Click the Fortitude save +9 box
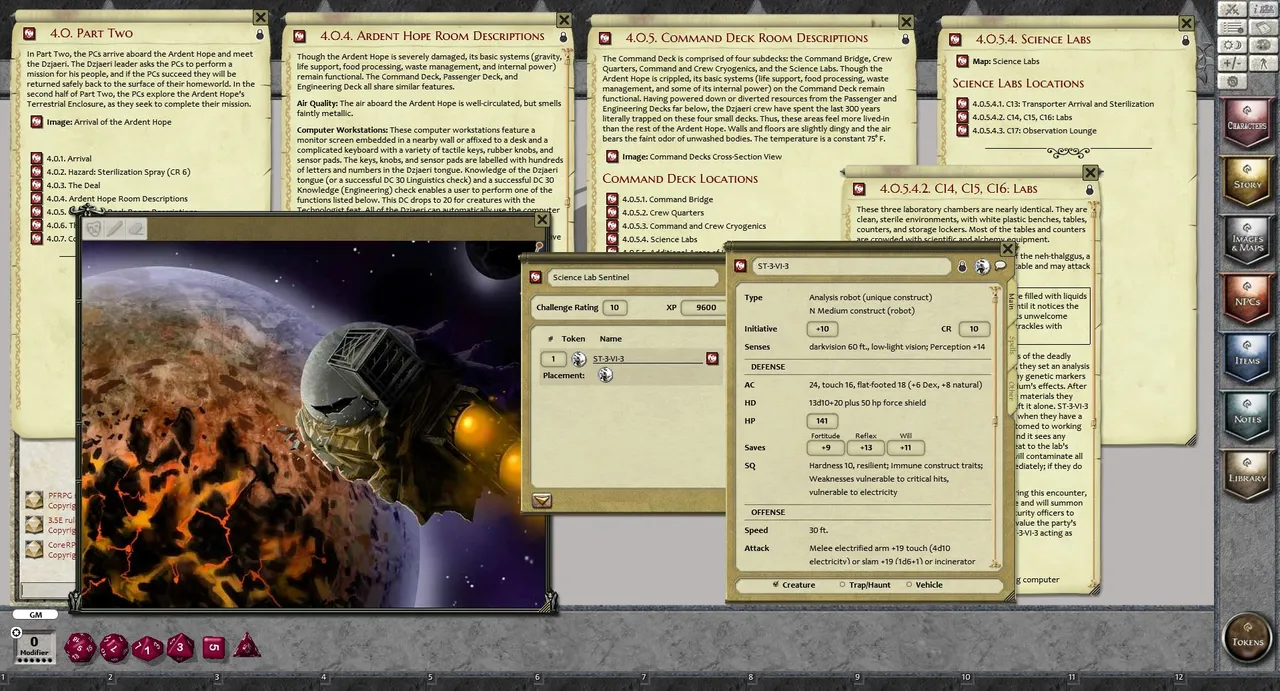This screenshot has height=691, width=1280. (x=826, y=448)
